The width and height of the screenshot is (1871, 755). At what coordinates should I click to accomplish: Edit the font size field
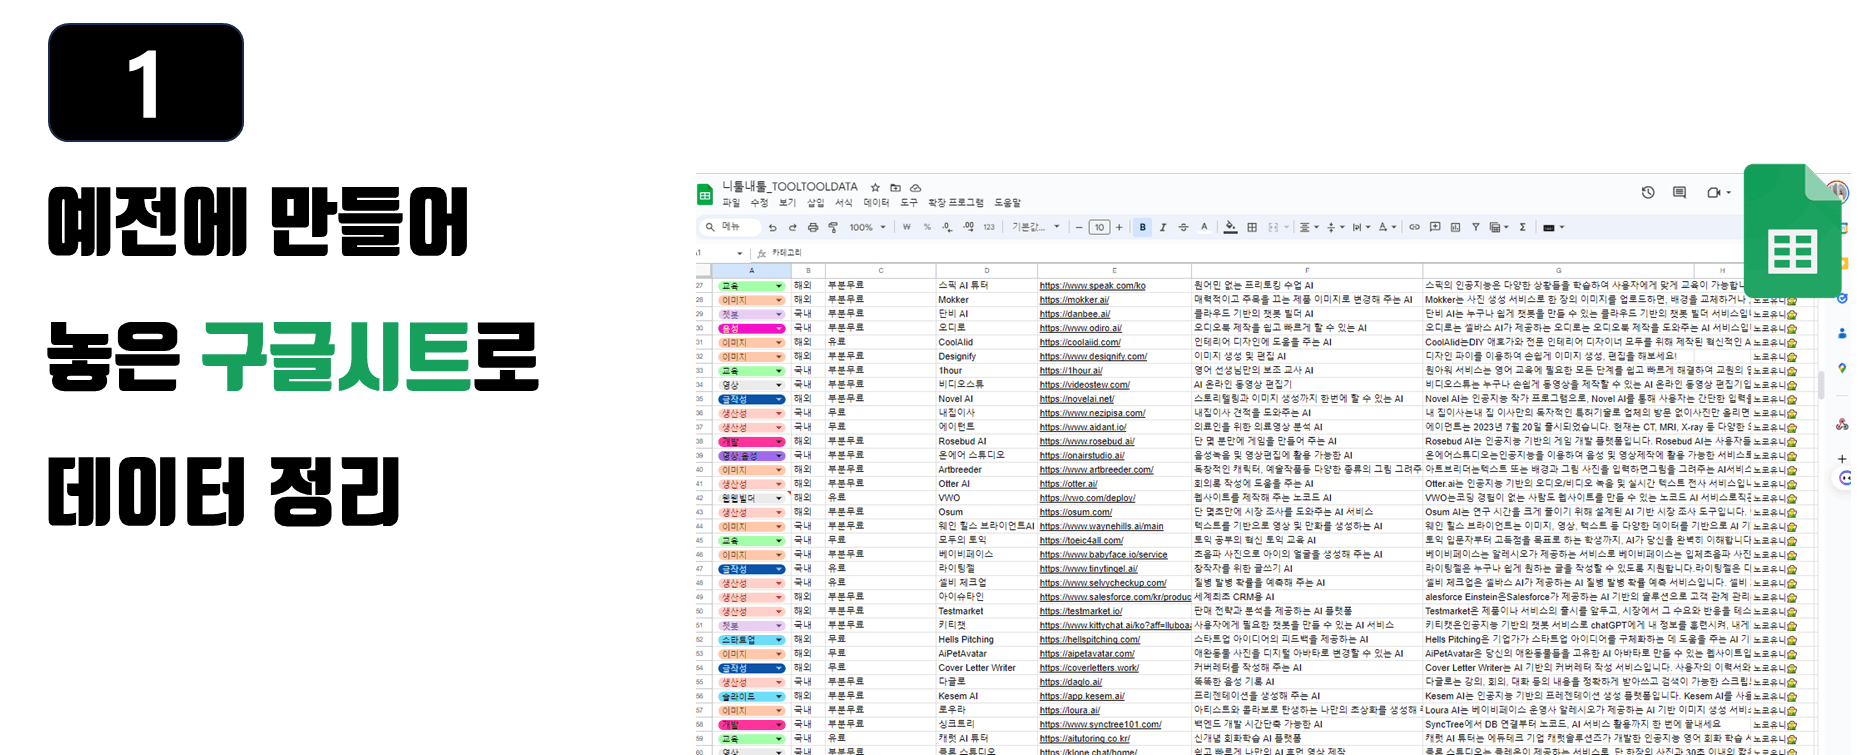point(1099,227)
